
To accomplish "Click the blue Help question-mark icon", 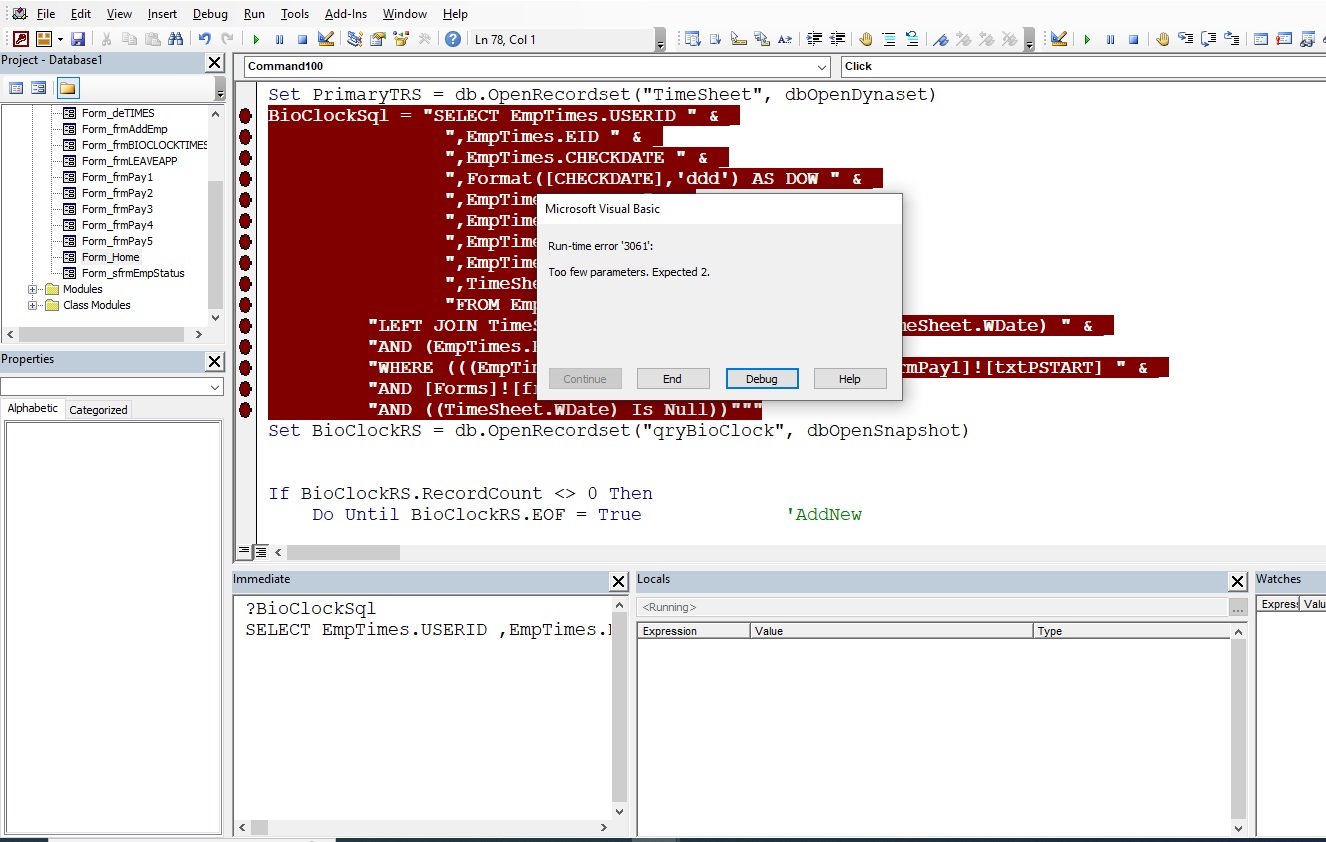I will tap(453, 39).
